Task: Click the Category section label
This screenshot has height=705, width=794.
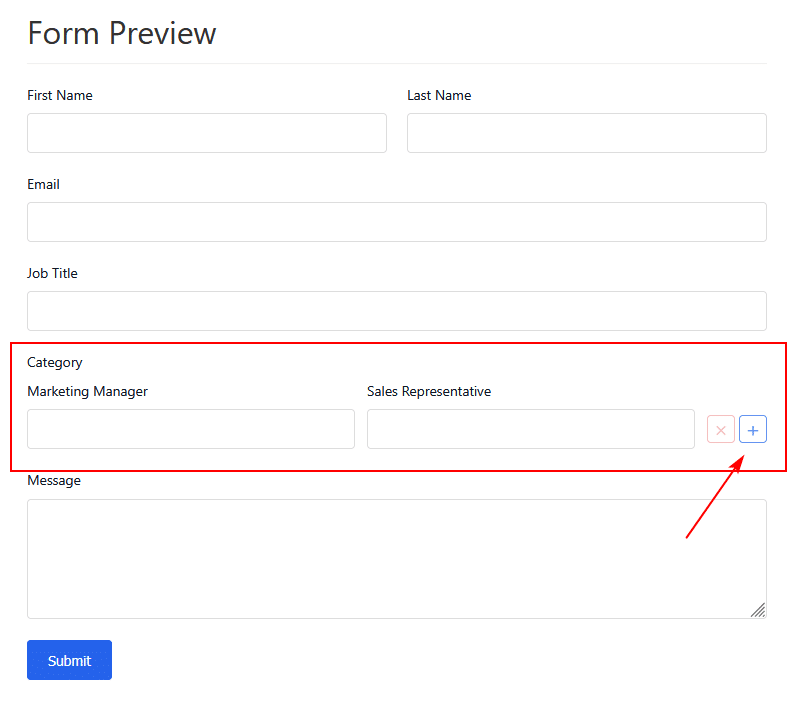Action: 55,363
